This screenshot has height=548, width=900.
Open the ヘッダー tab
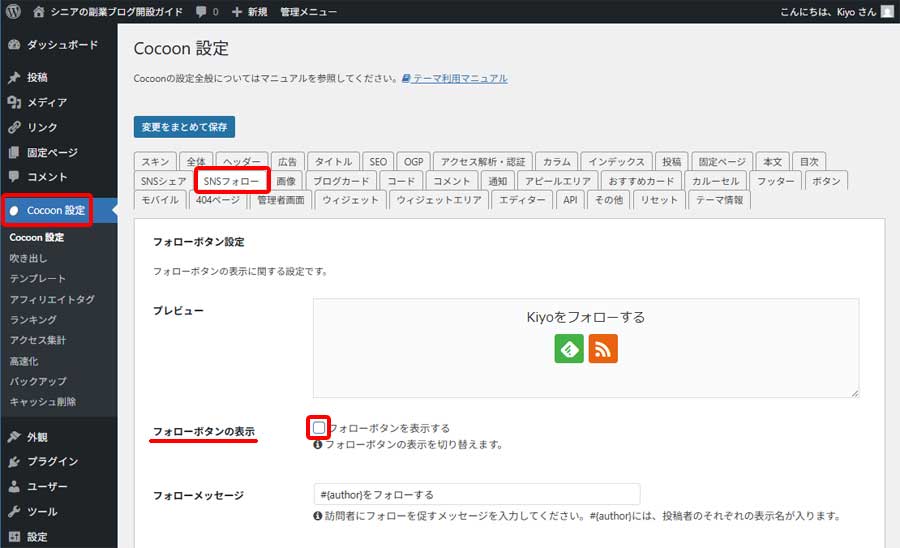242,162
